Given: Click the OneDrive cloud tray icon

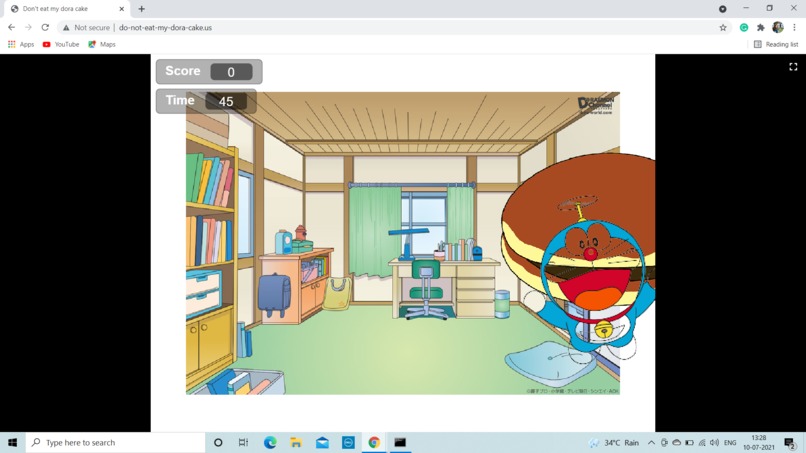Looking at the screenshot, I should click(676, 442).
